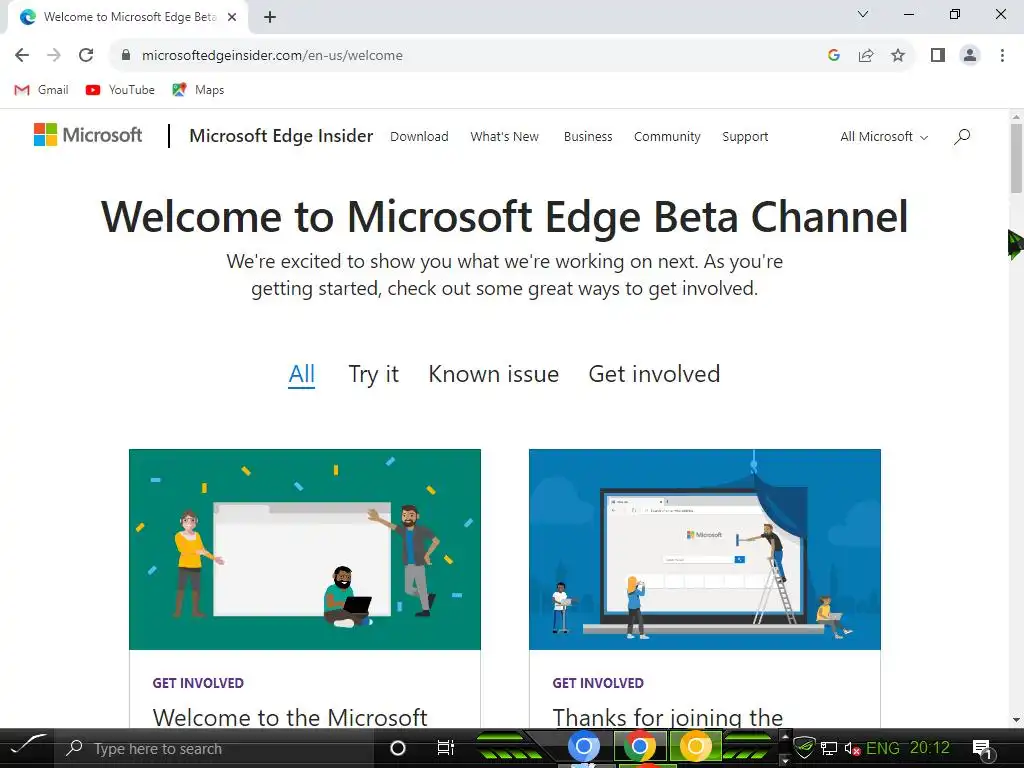Open the YouTube bookmark
This screenshot has height=768, width=1024.
(120, 90)
